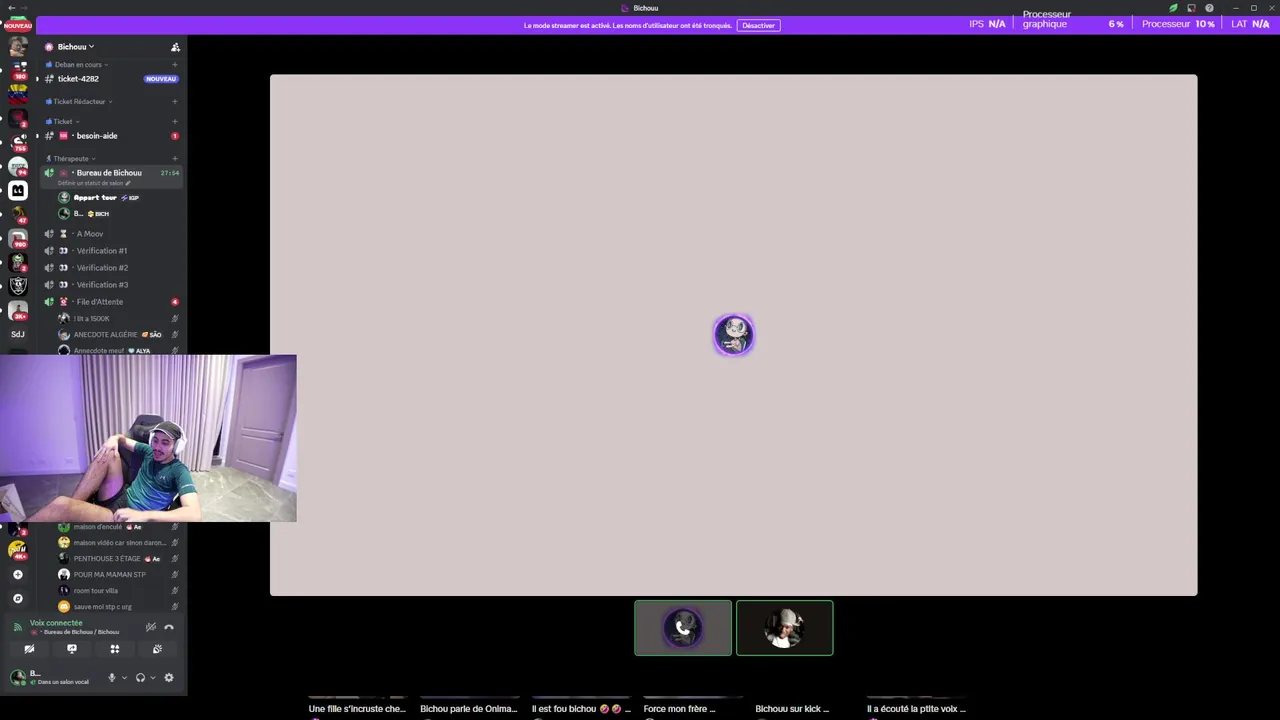The width and height of the screenshot is (1280, 720).
Task: Join the Vérification #2 voice channel
Action: [x=110, y=268]
